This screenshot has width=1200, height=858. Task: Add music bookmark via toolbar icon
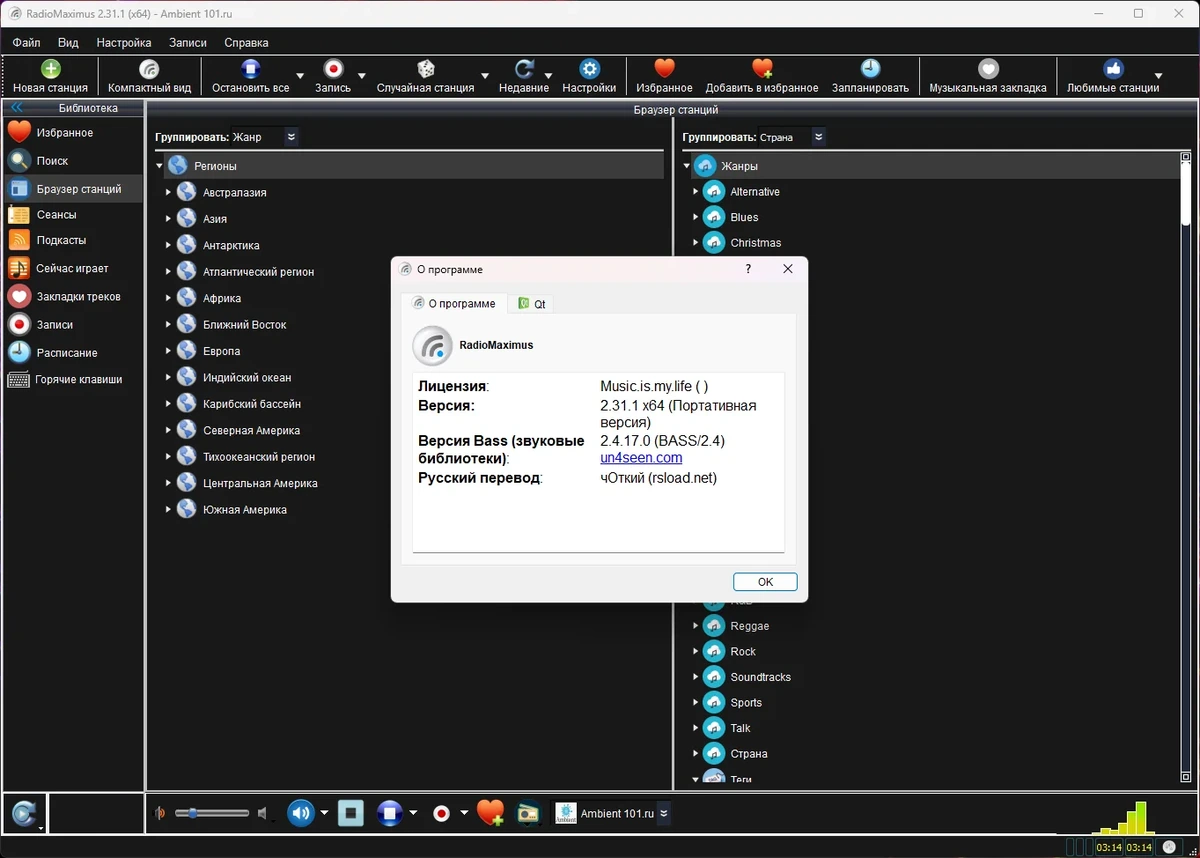[988, 69]
